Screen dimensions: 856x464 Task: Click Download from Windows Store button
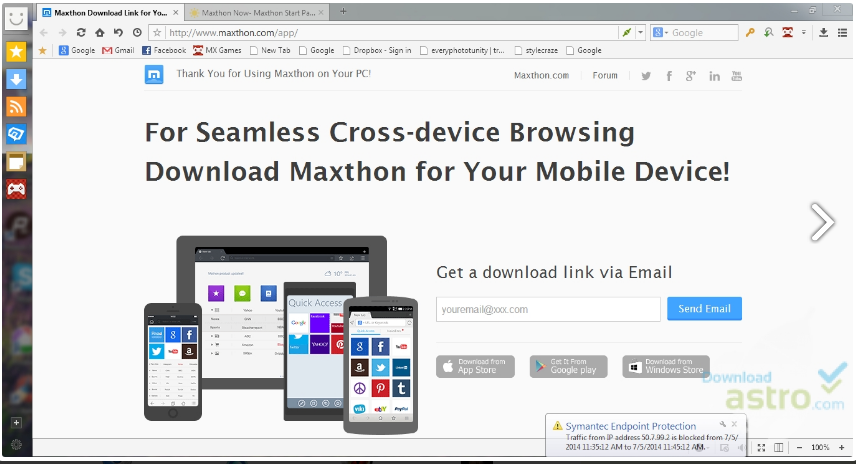666,366
